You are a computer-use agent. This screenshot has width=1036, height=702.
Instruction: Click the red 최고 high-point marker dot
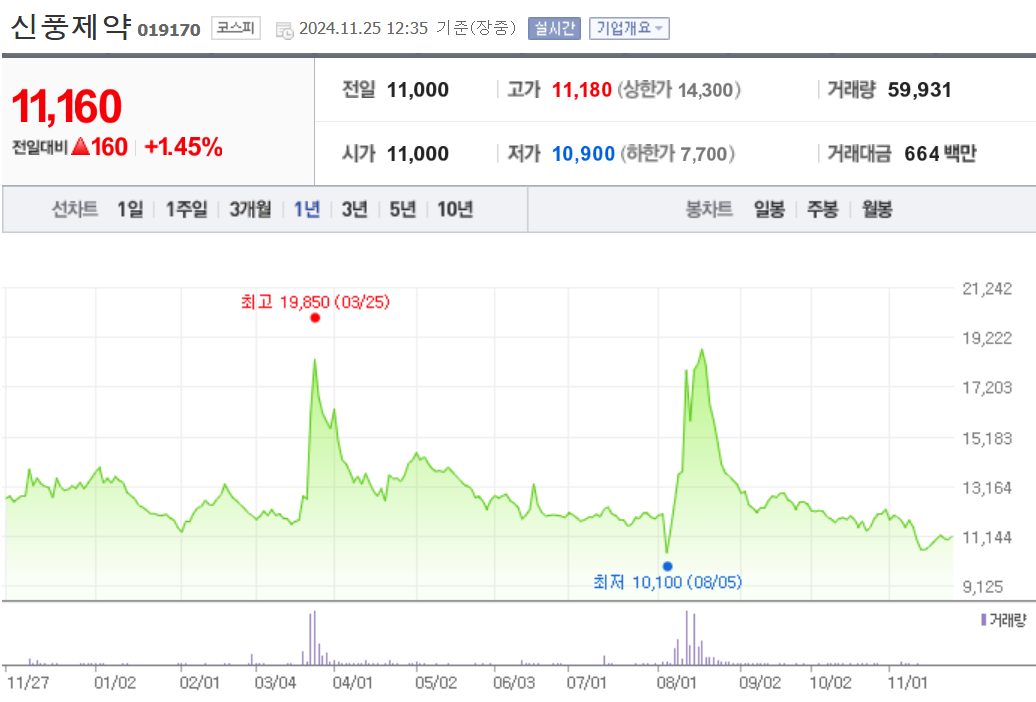[x=315, y=318]
